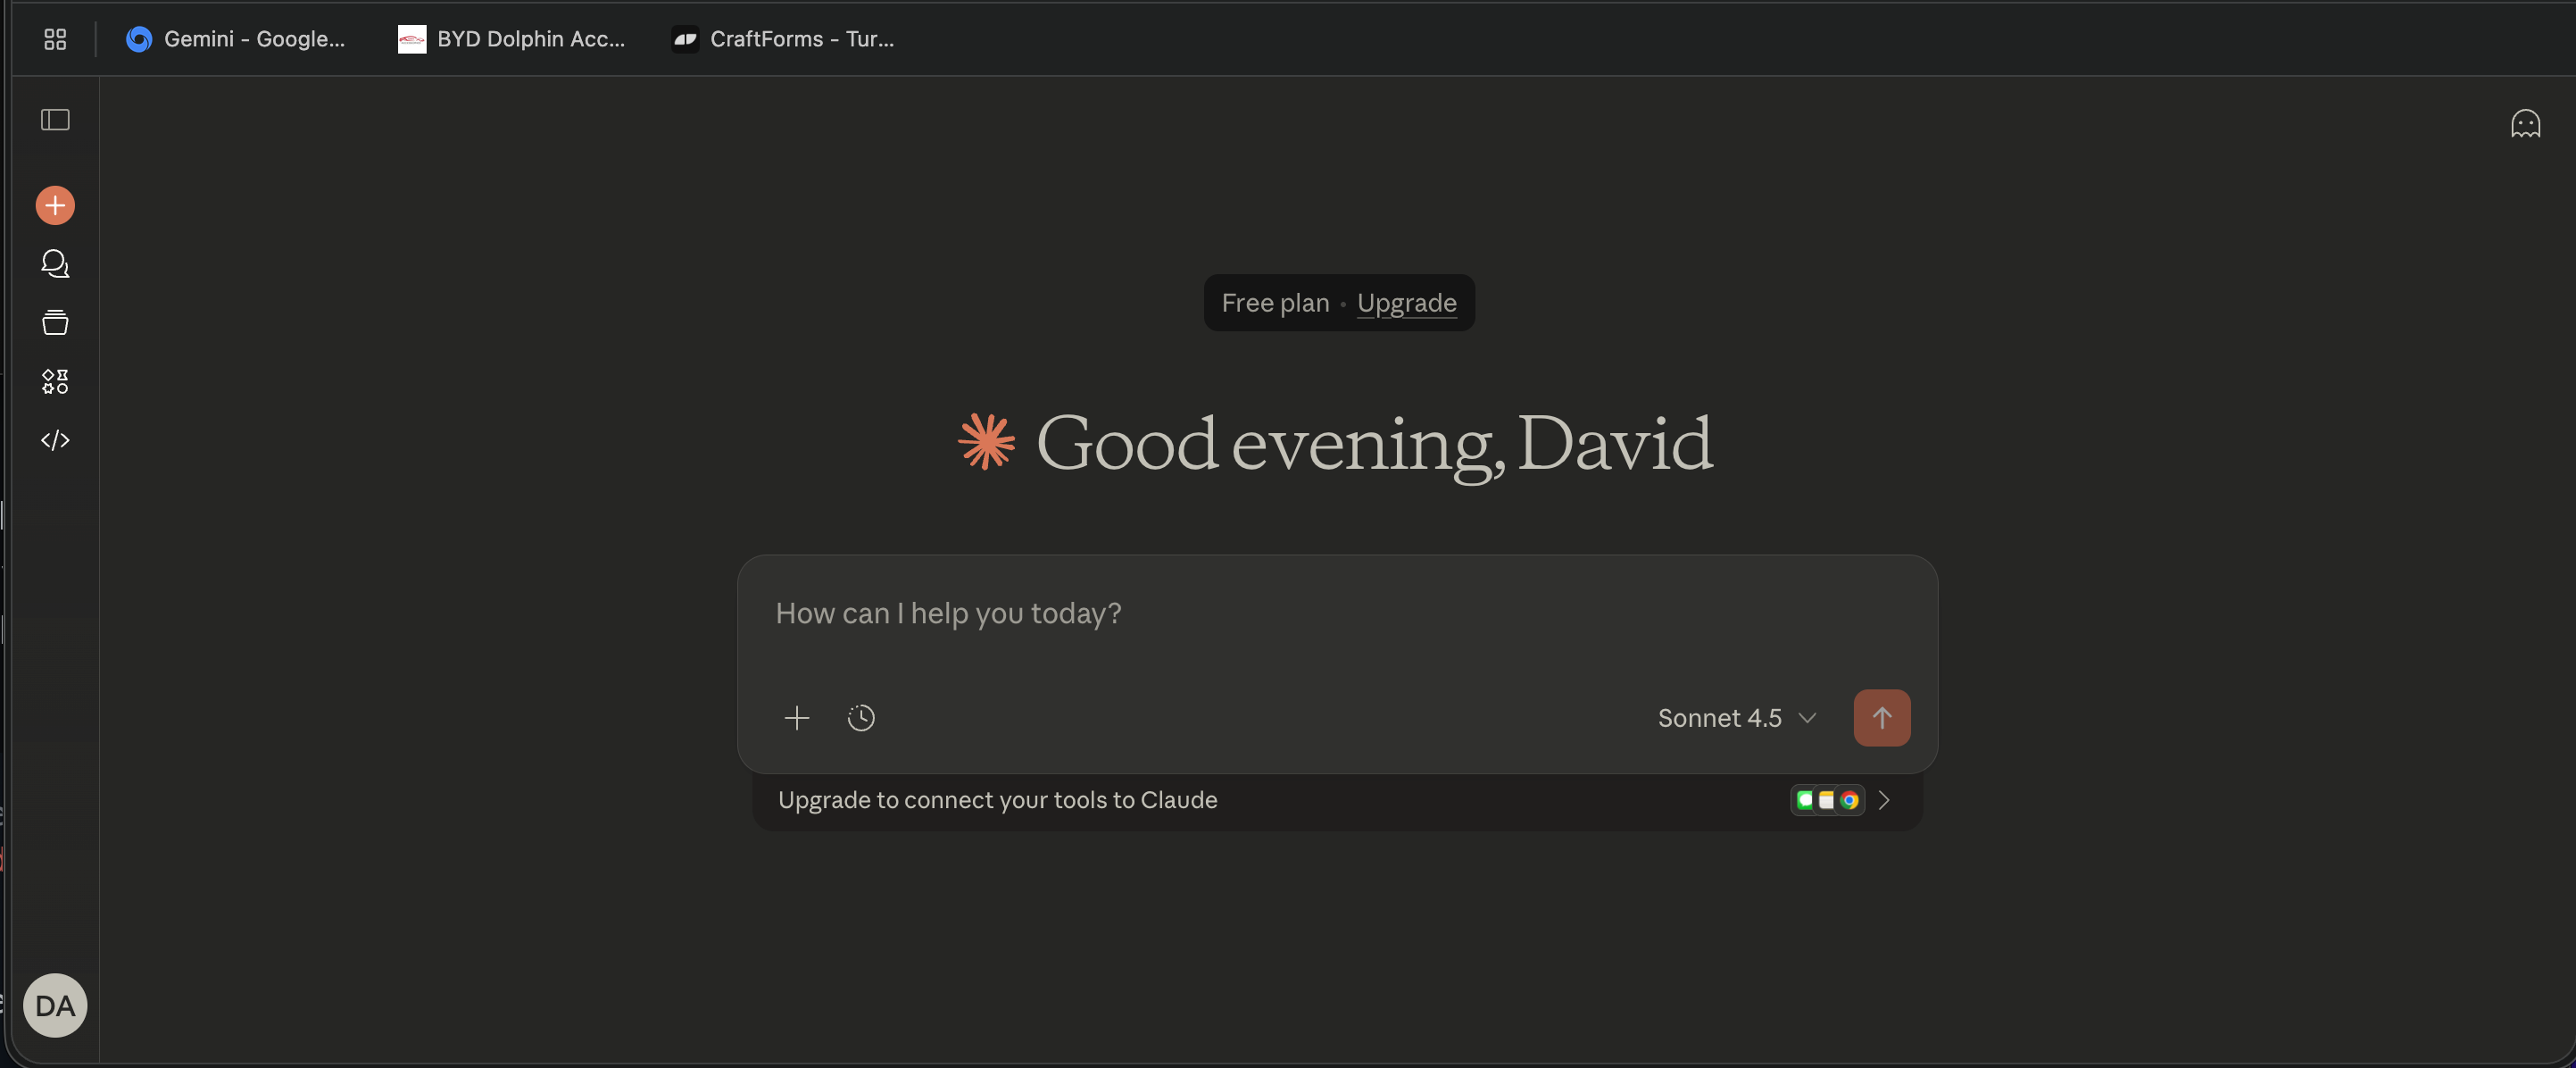Screen dimensions: 2576x1068
Task: Start a new chat with the plus icon
Action: tap(55, 205)
